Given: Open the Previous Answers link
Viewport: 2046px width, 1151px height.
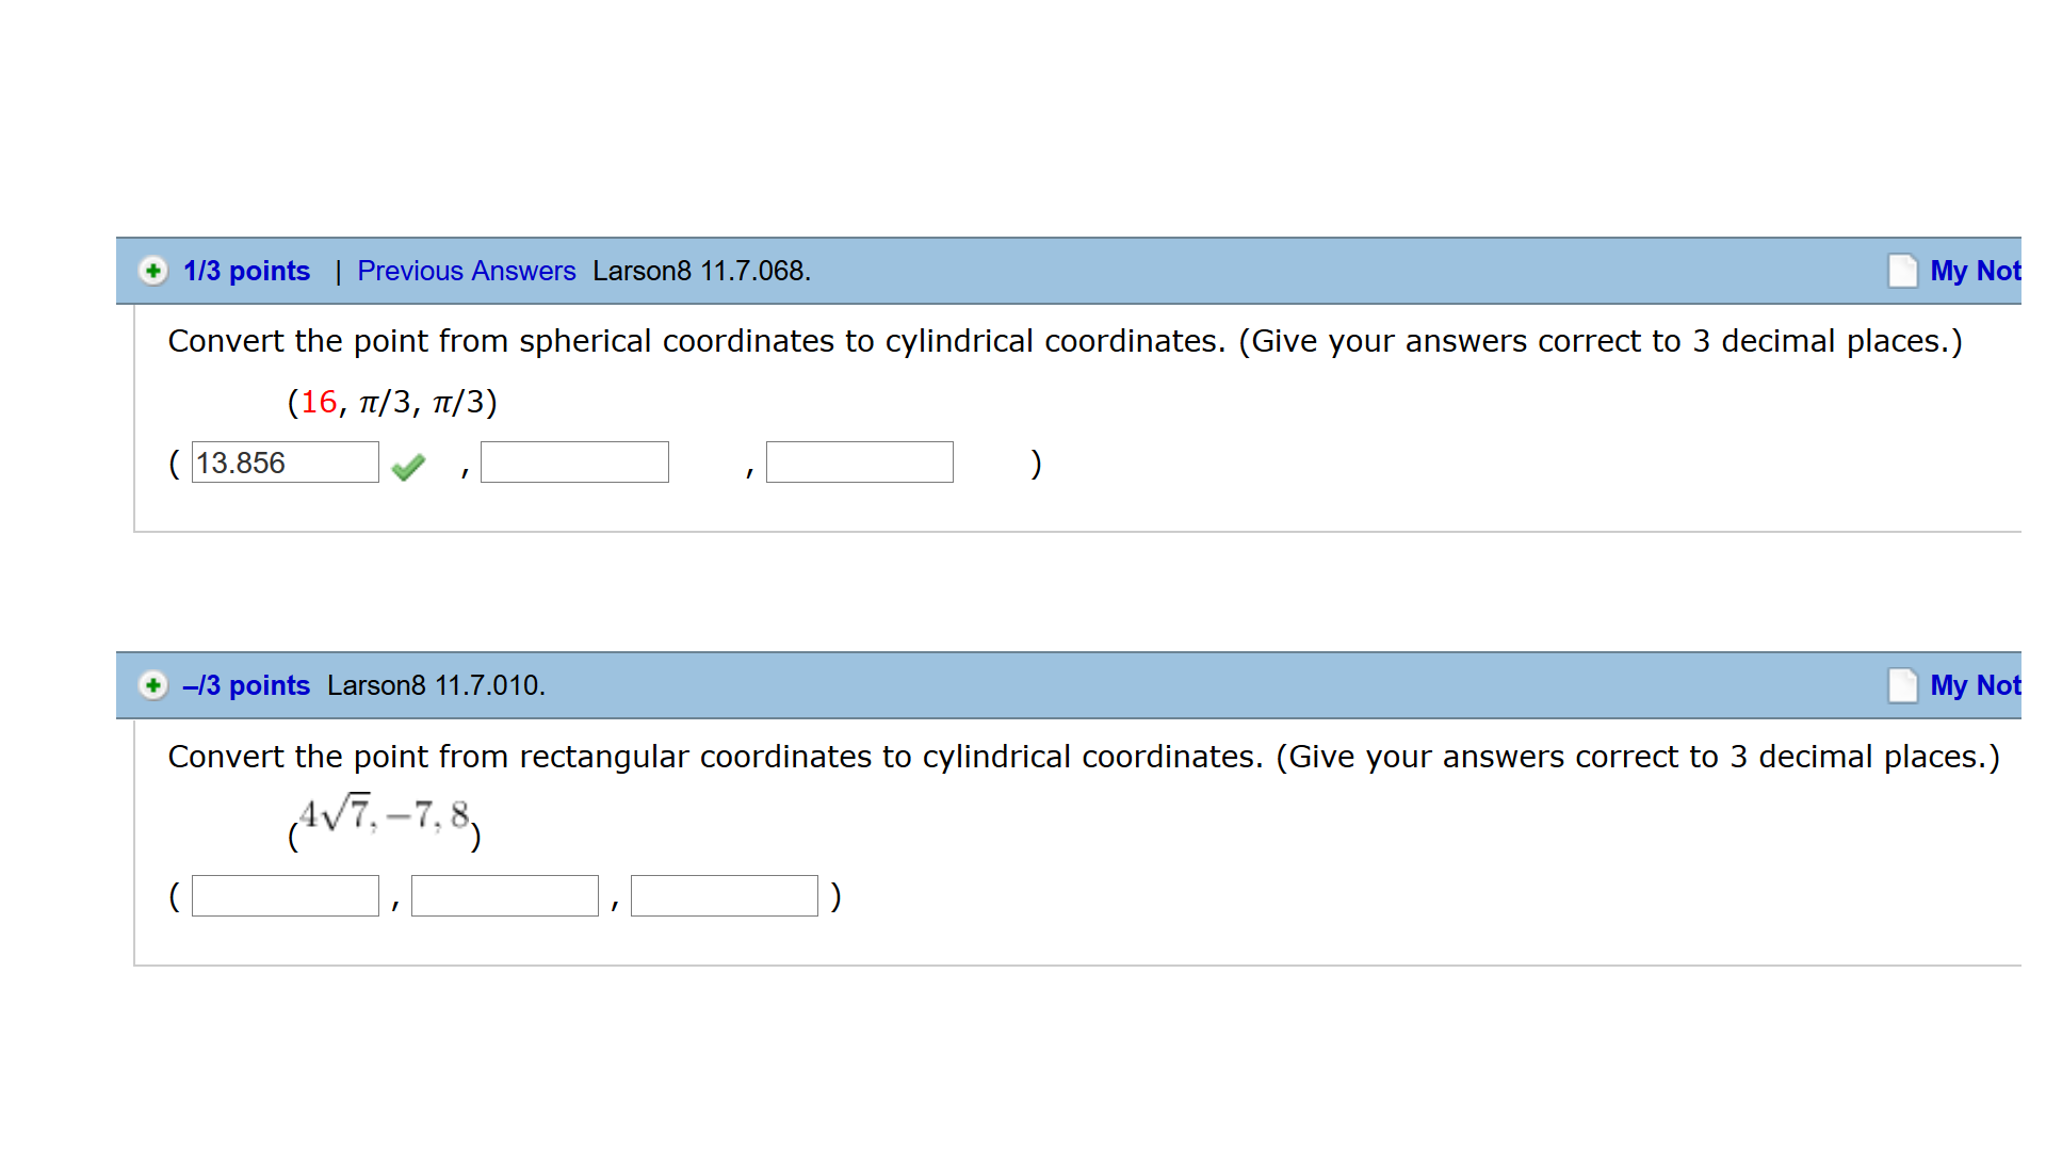Looking at the screenshot, I should [x=466, y=271].
